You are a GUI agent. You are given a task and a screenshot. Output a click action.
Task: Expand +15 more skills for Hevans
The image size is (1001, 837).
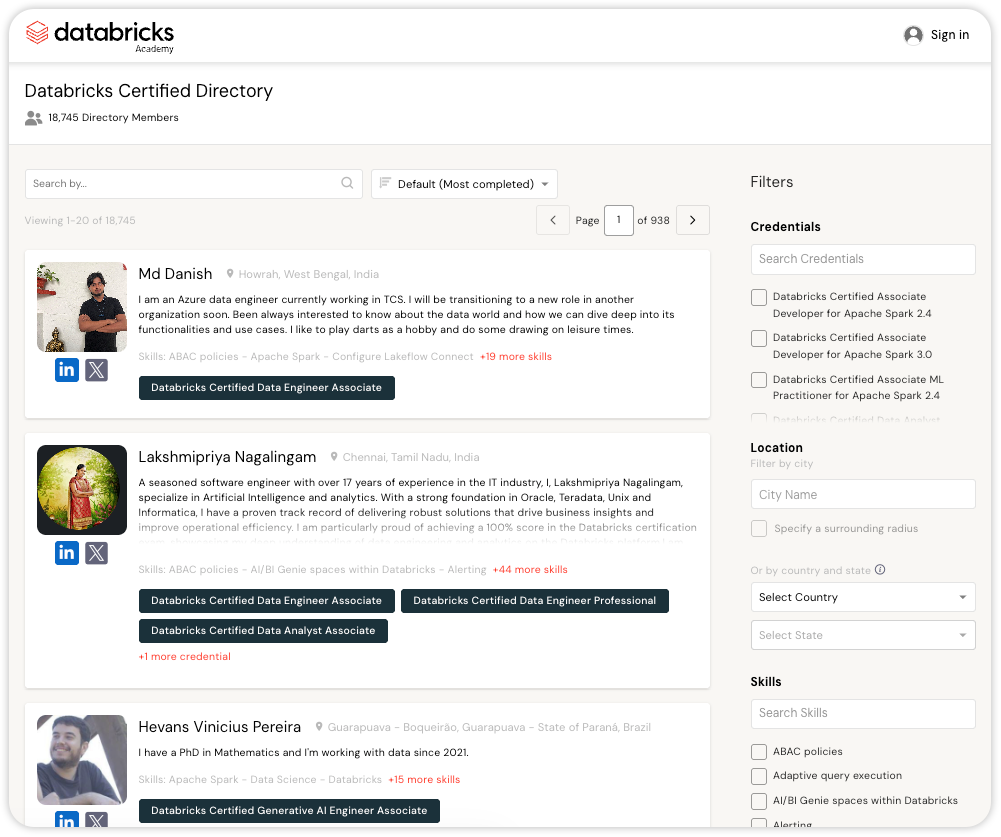click(424, 780)
